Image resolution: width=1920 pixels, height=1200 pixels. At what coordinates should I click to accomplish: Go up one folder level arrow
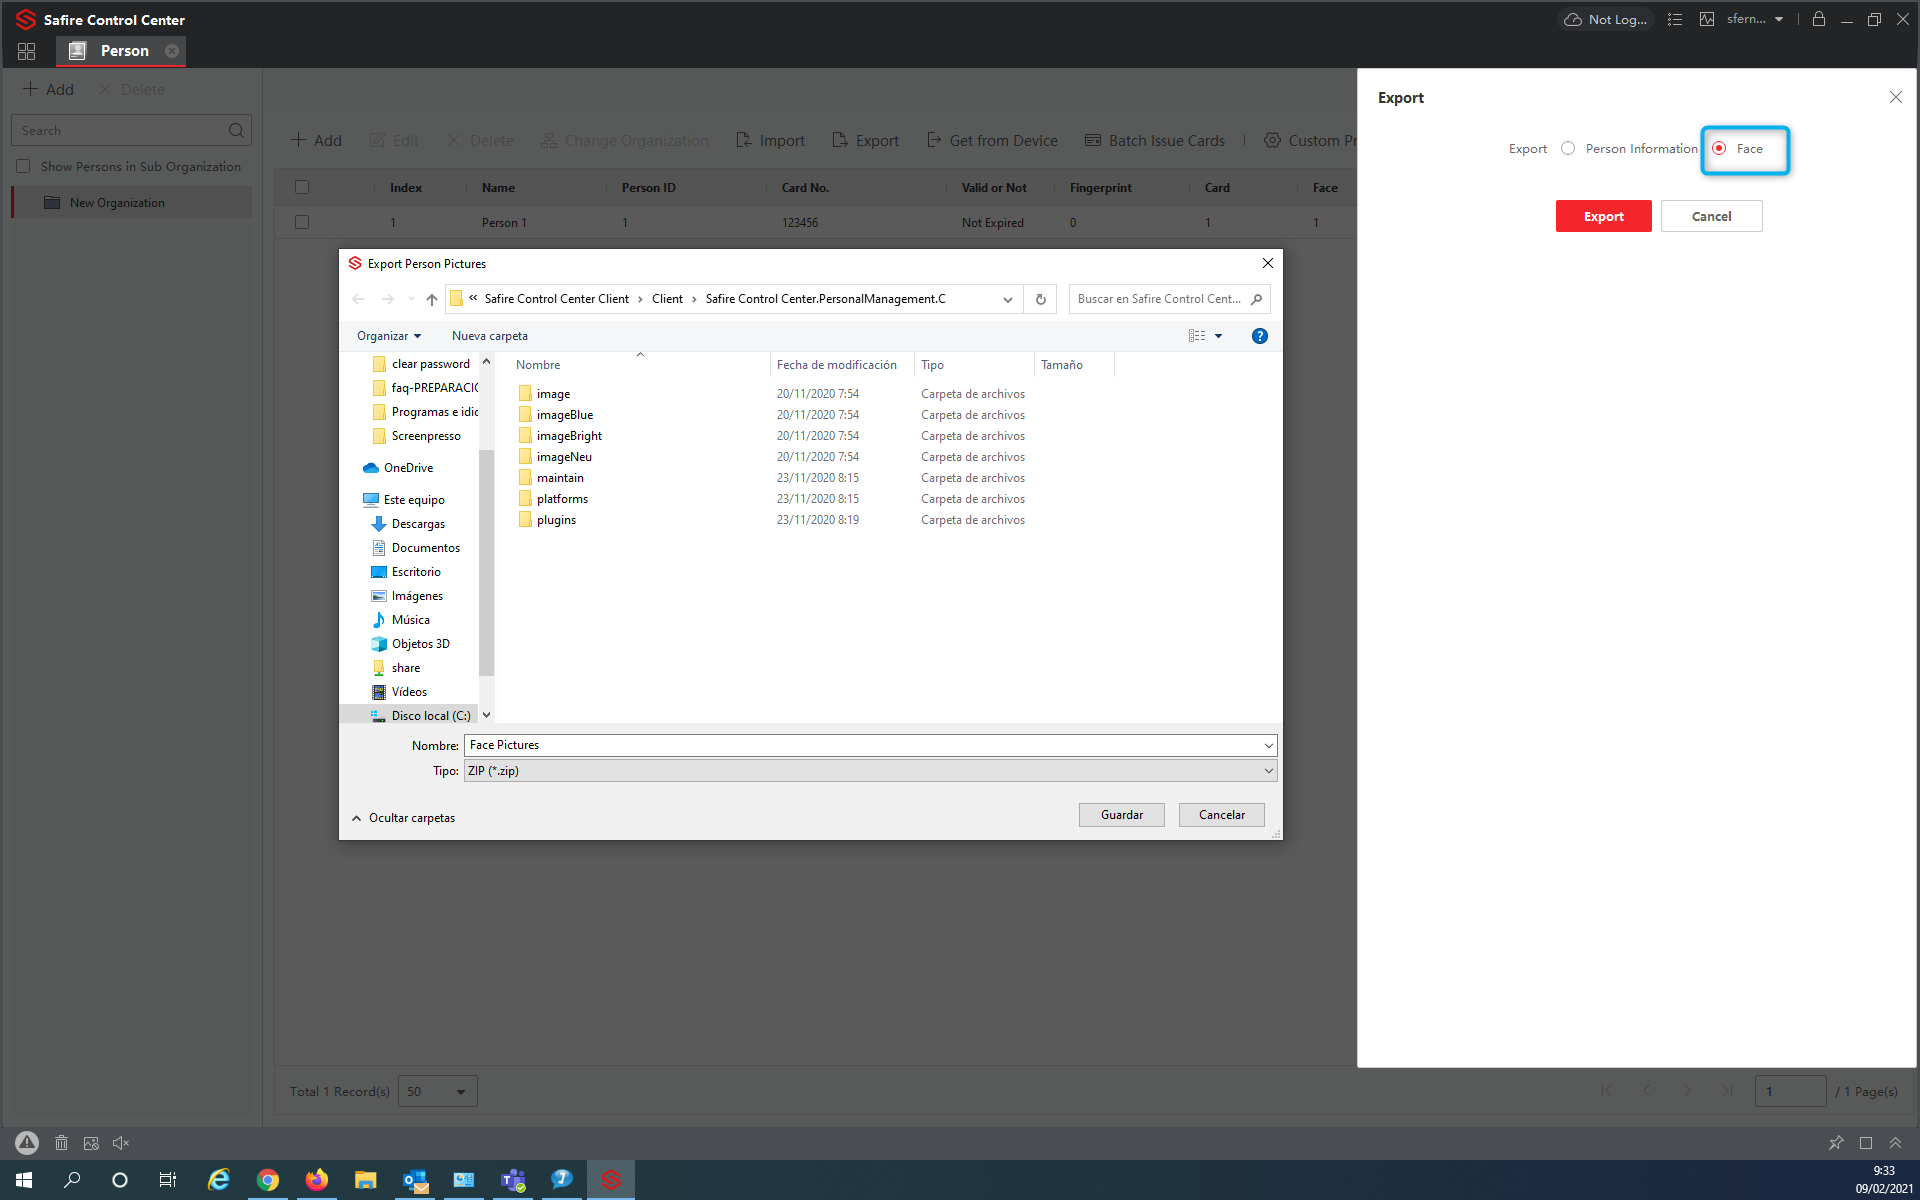pyautogui.click(x=431, y=299)
